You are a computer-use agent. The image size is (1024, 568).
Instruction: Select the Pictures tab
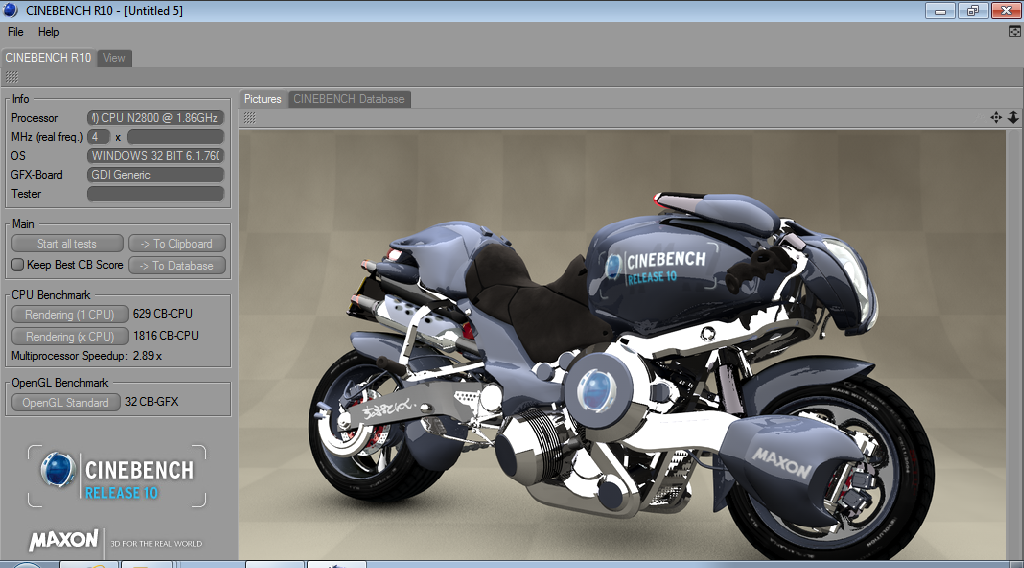(x=263, y=99)
